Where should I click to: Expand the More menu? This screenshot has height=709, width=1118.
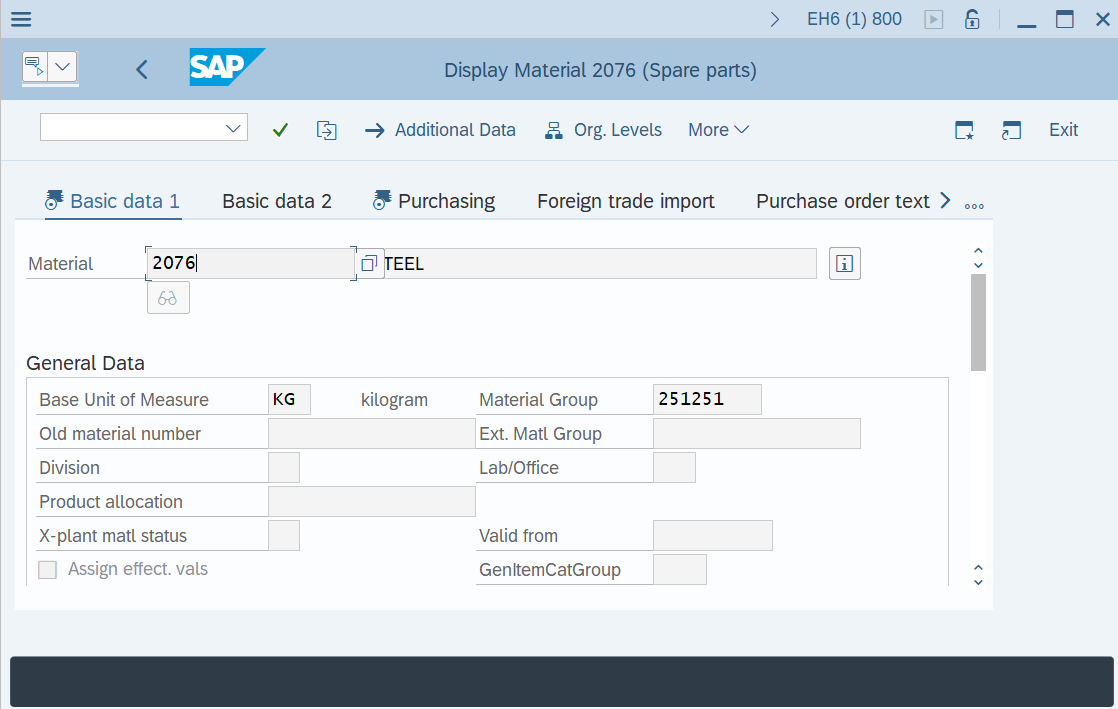[x=718, y=130]
